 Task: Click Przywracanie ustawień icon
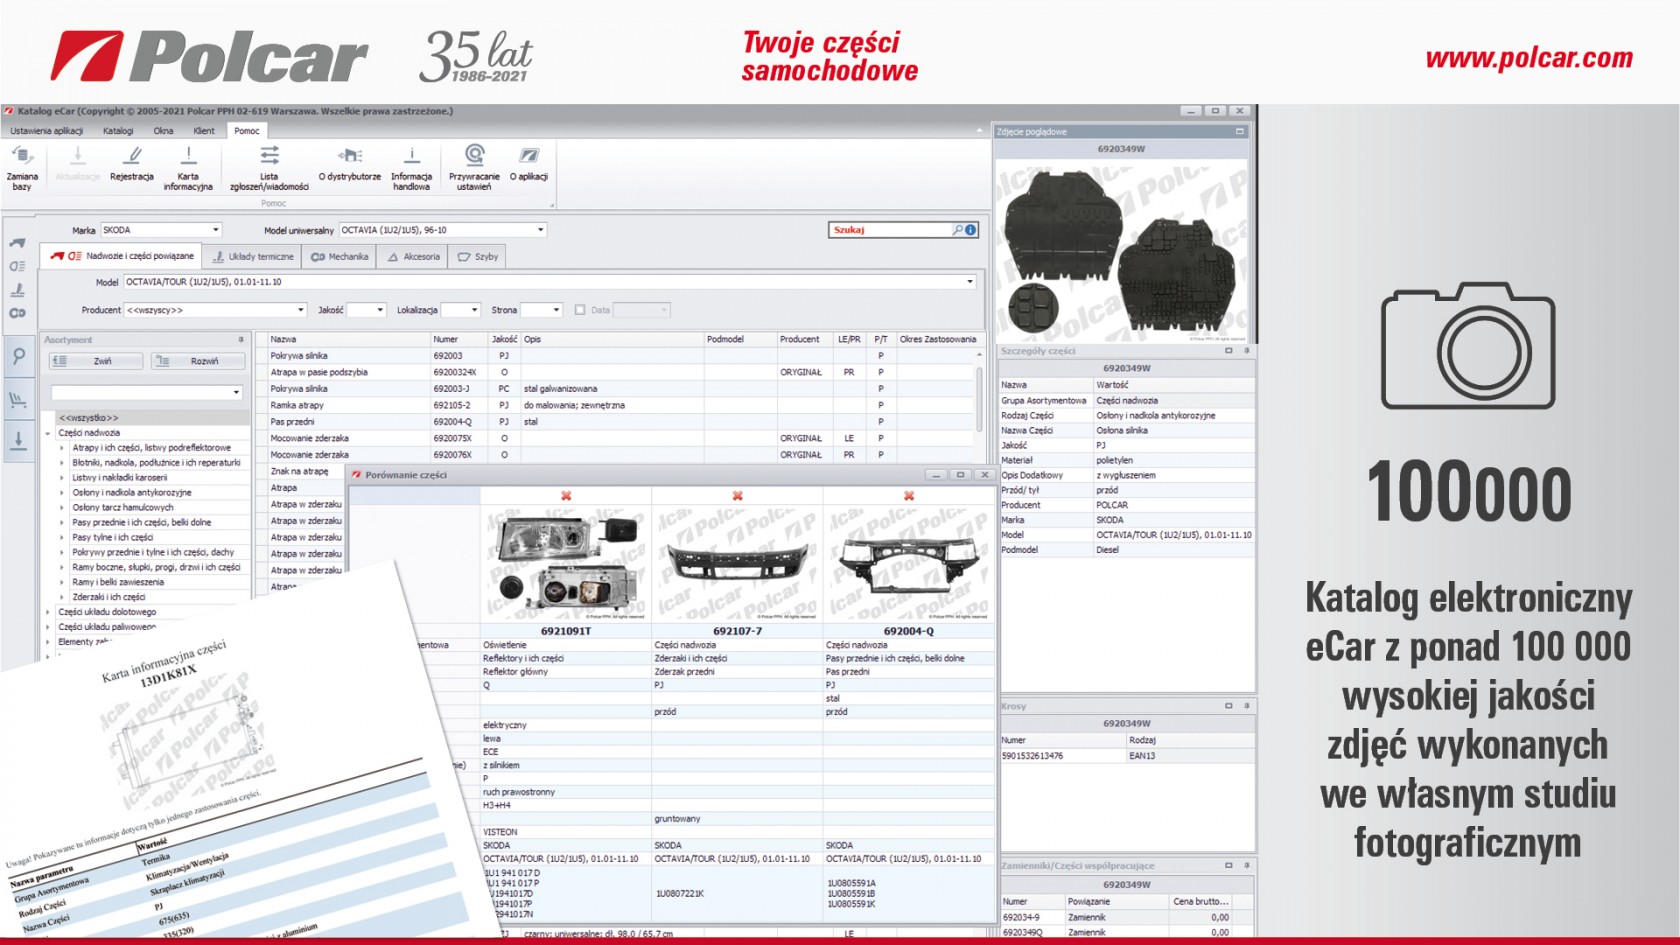pyautogui.click(x=474, y=155)
